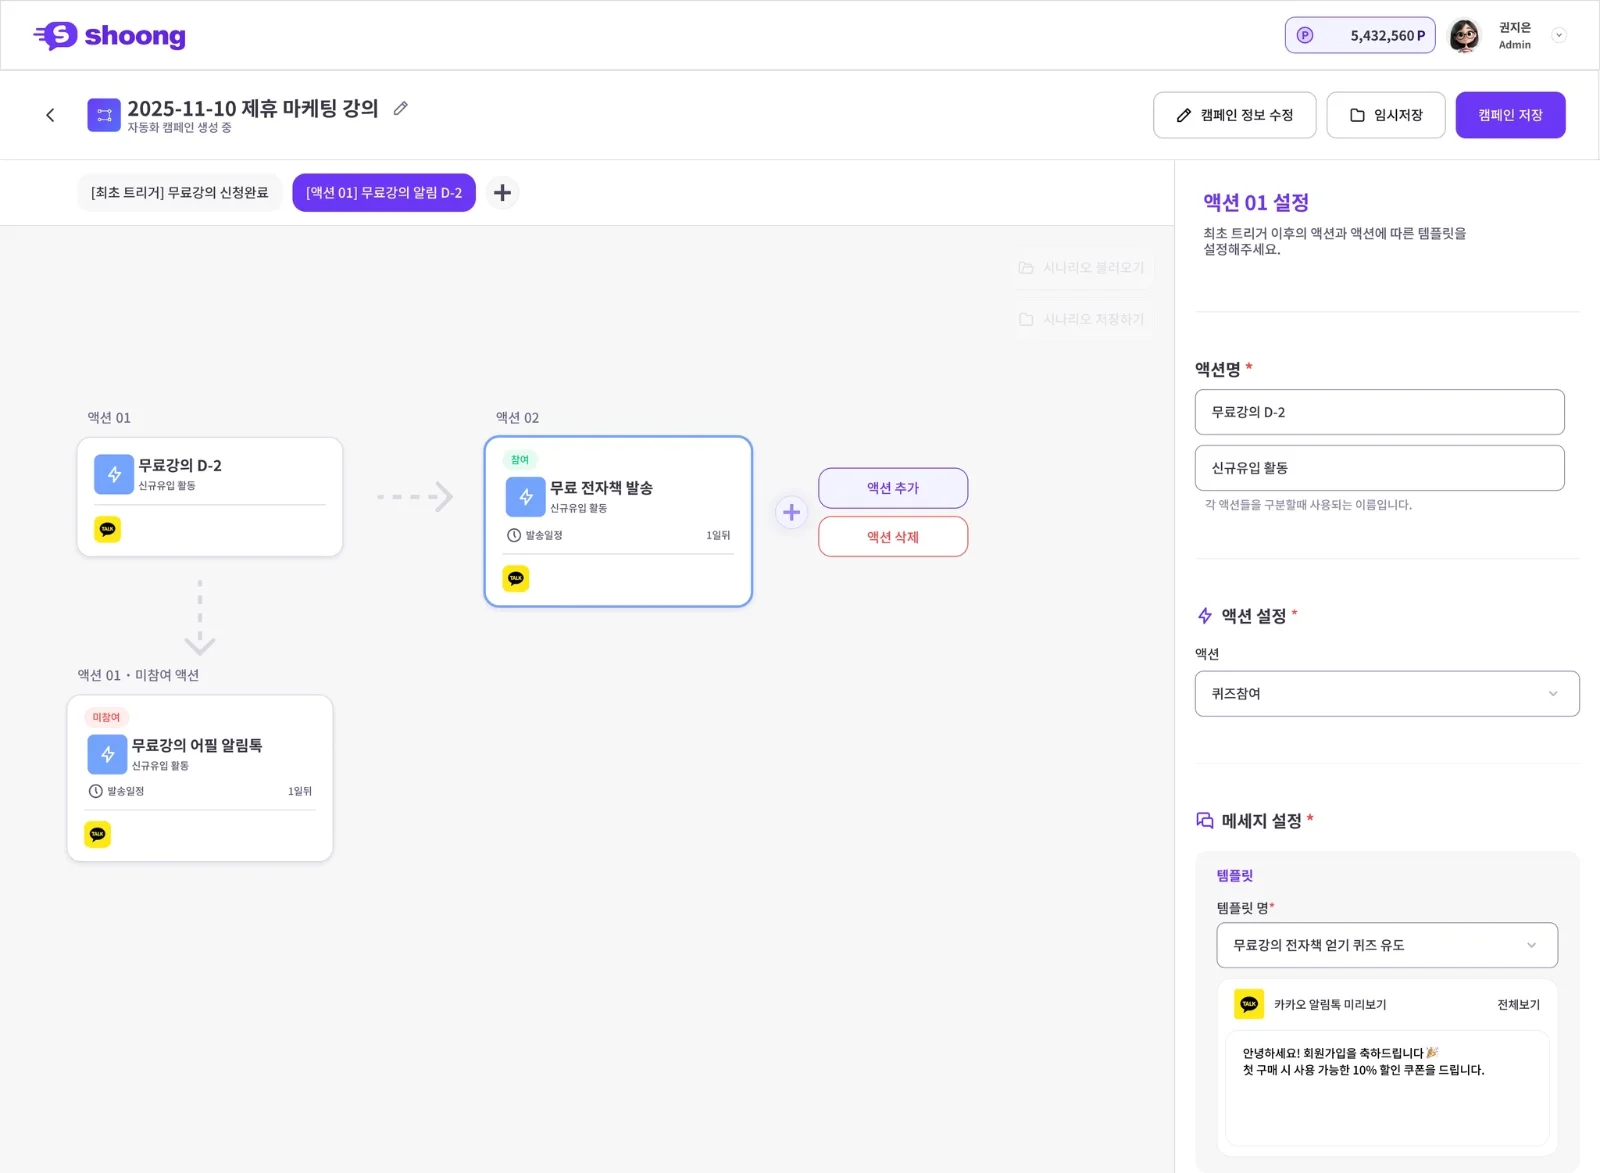Click 액션 추가 button
1600x1173 pixels.
coord(893,488)
